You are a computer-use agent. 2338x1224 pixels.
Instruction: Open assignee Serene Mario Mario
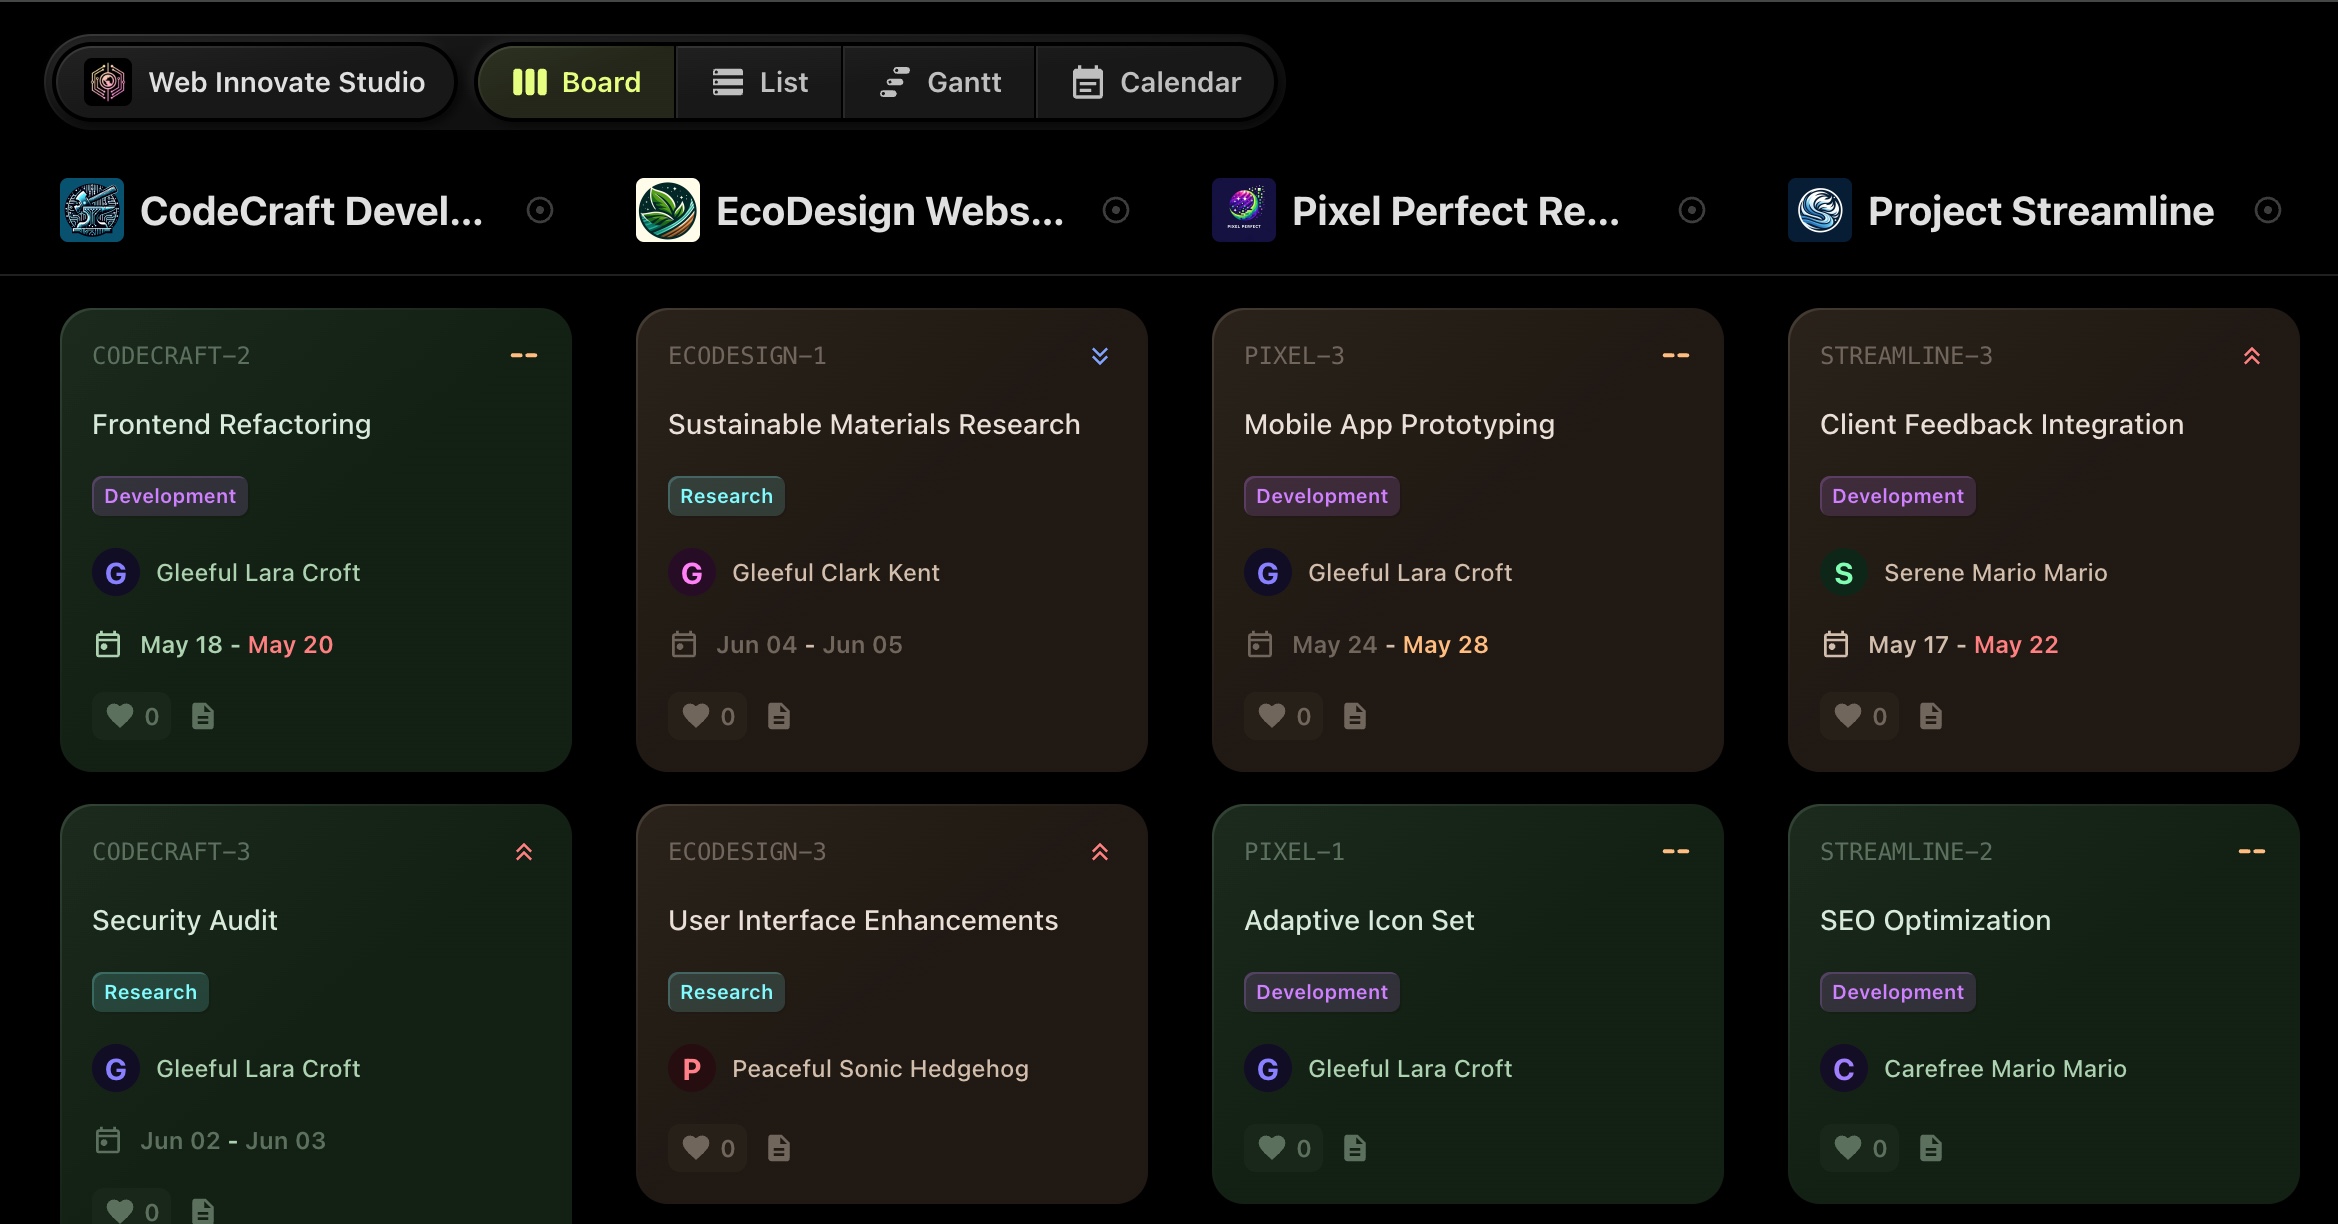tap(1995, 573)
